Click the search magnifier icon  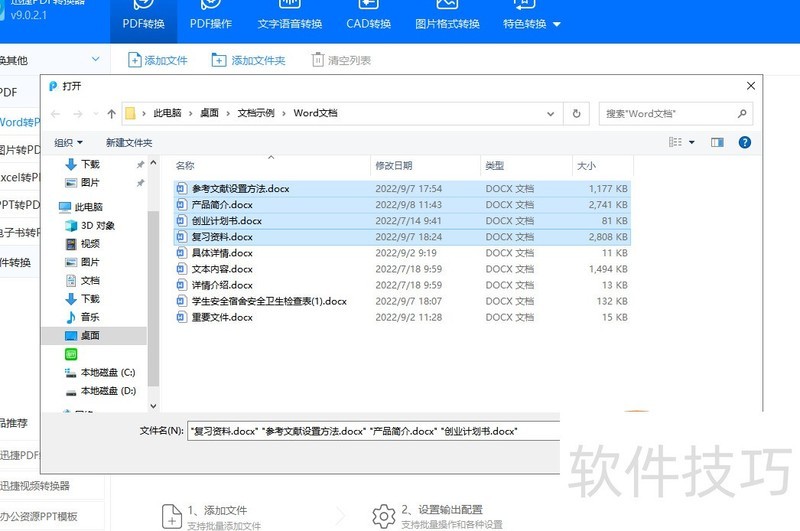click(742, 113)
